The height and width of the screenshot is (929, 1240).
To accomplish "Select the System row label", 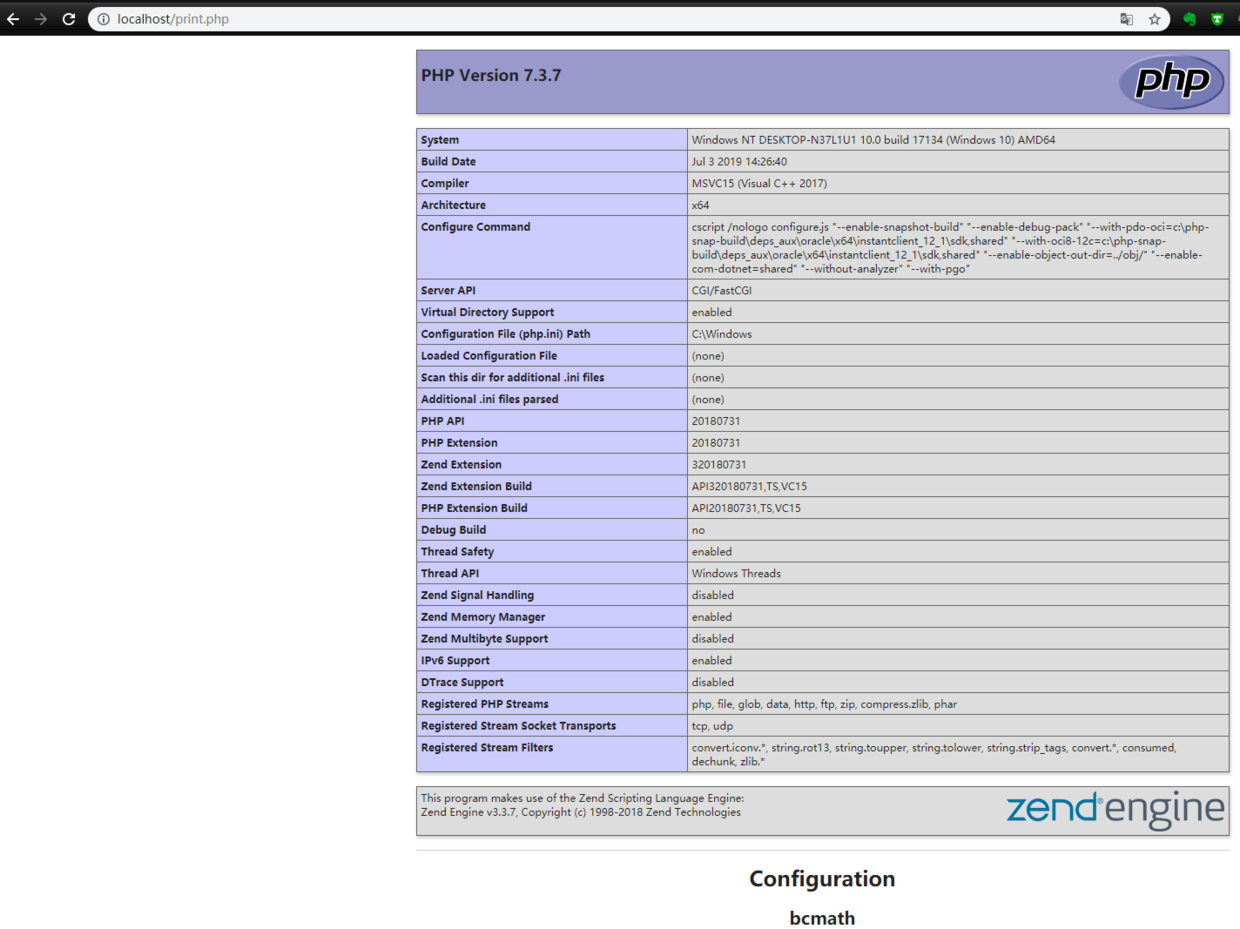I will pyautogui.click(x=440, y=140).
